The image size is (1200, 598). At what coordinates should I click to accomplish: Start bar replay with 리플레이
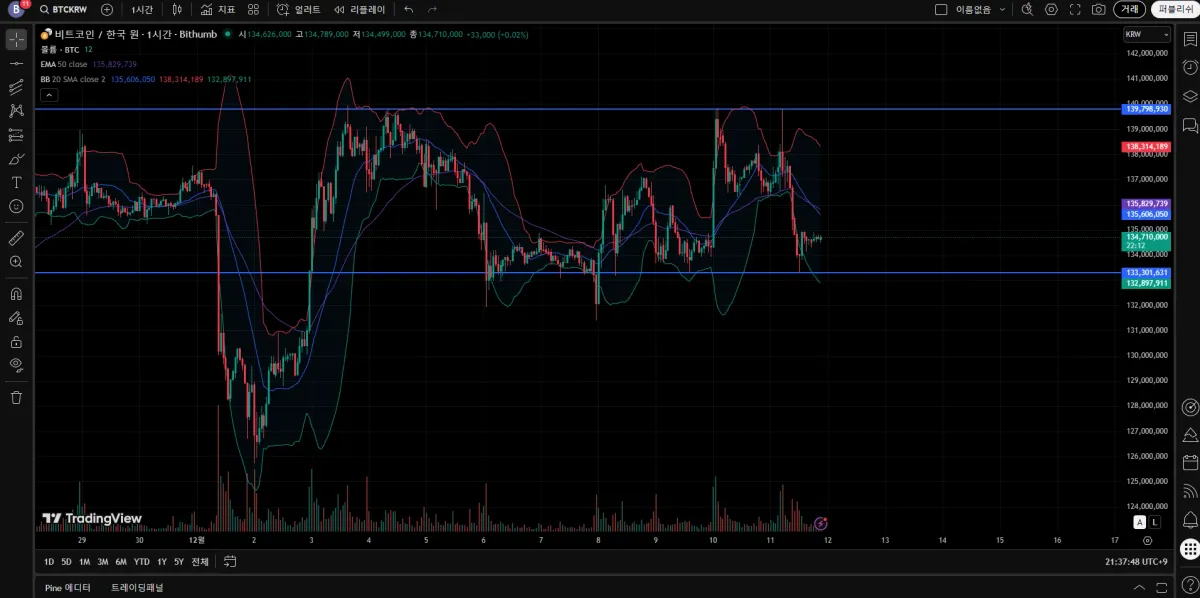(359, 9)
